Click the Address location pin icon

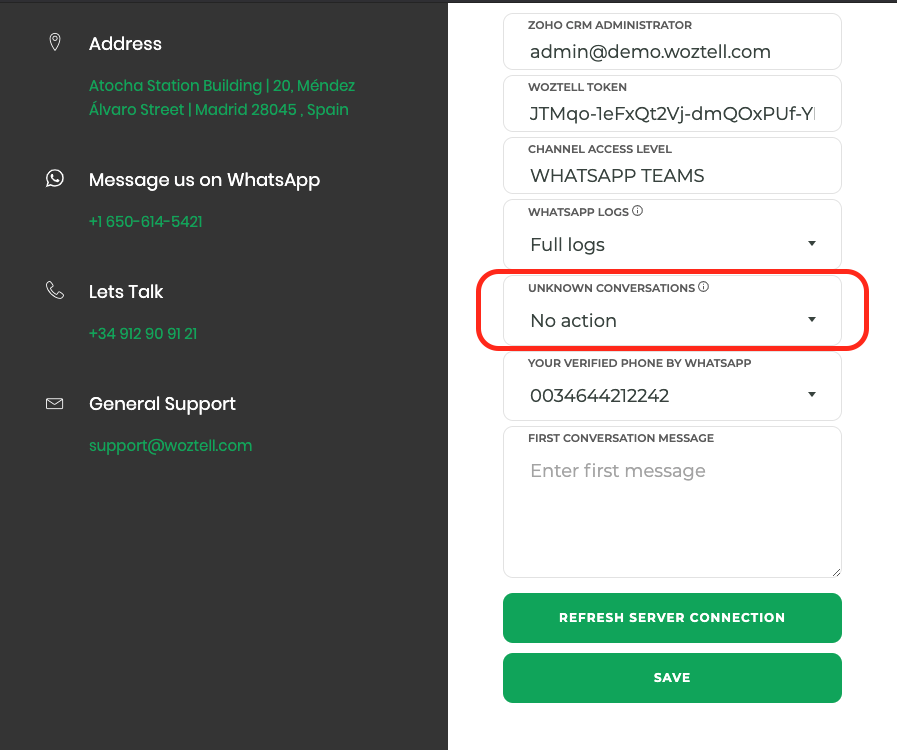click(55, 42)
